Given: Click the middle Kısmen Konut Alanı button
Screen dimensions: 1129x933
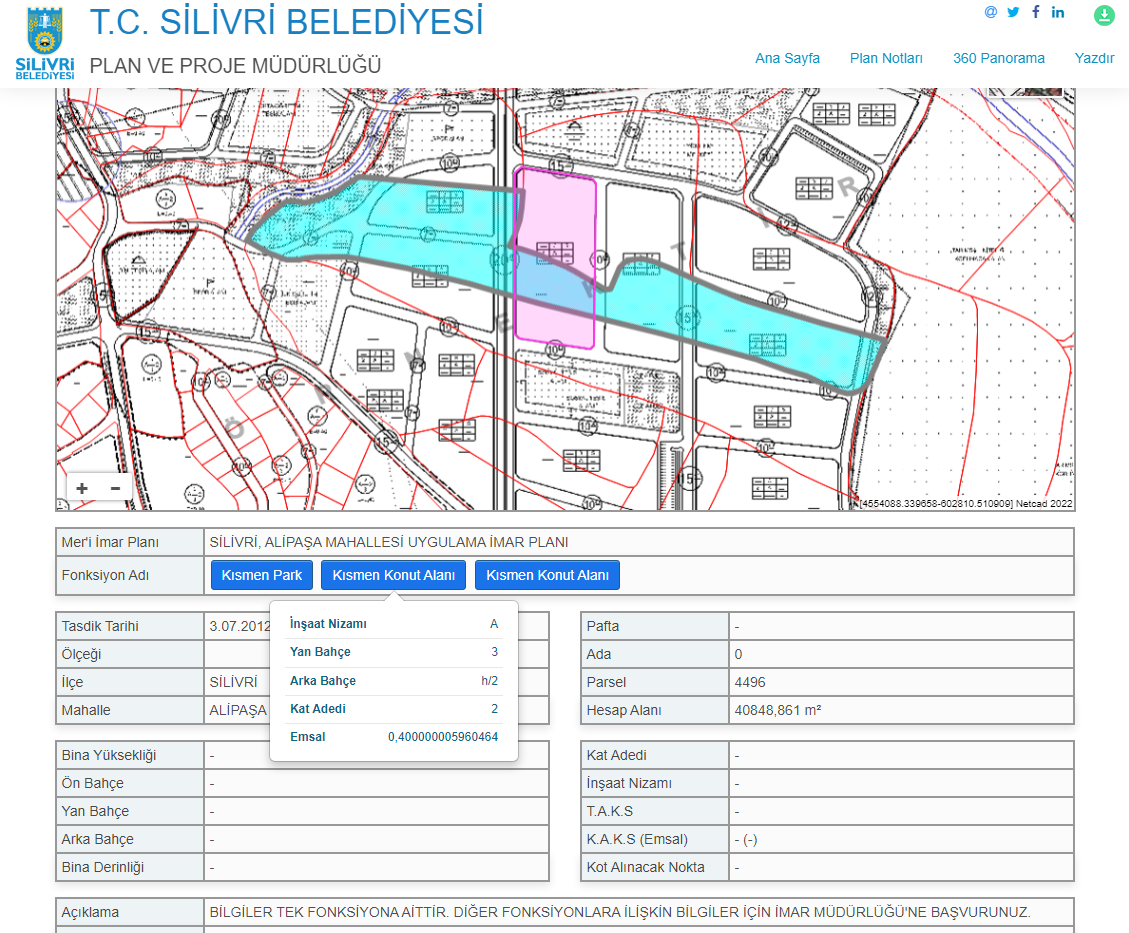Looking at the screenshot, I should [394, 575].
